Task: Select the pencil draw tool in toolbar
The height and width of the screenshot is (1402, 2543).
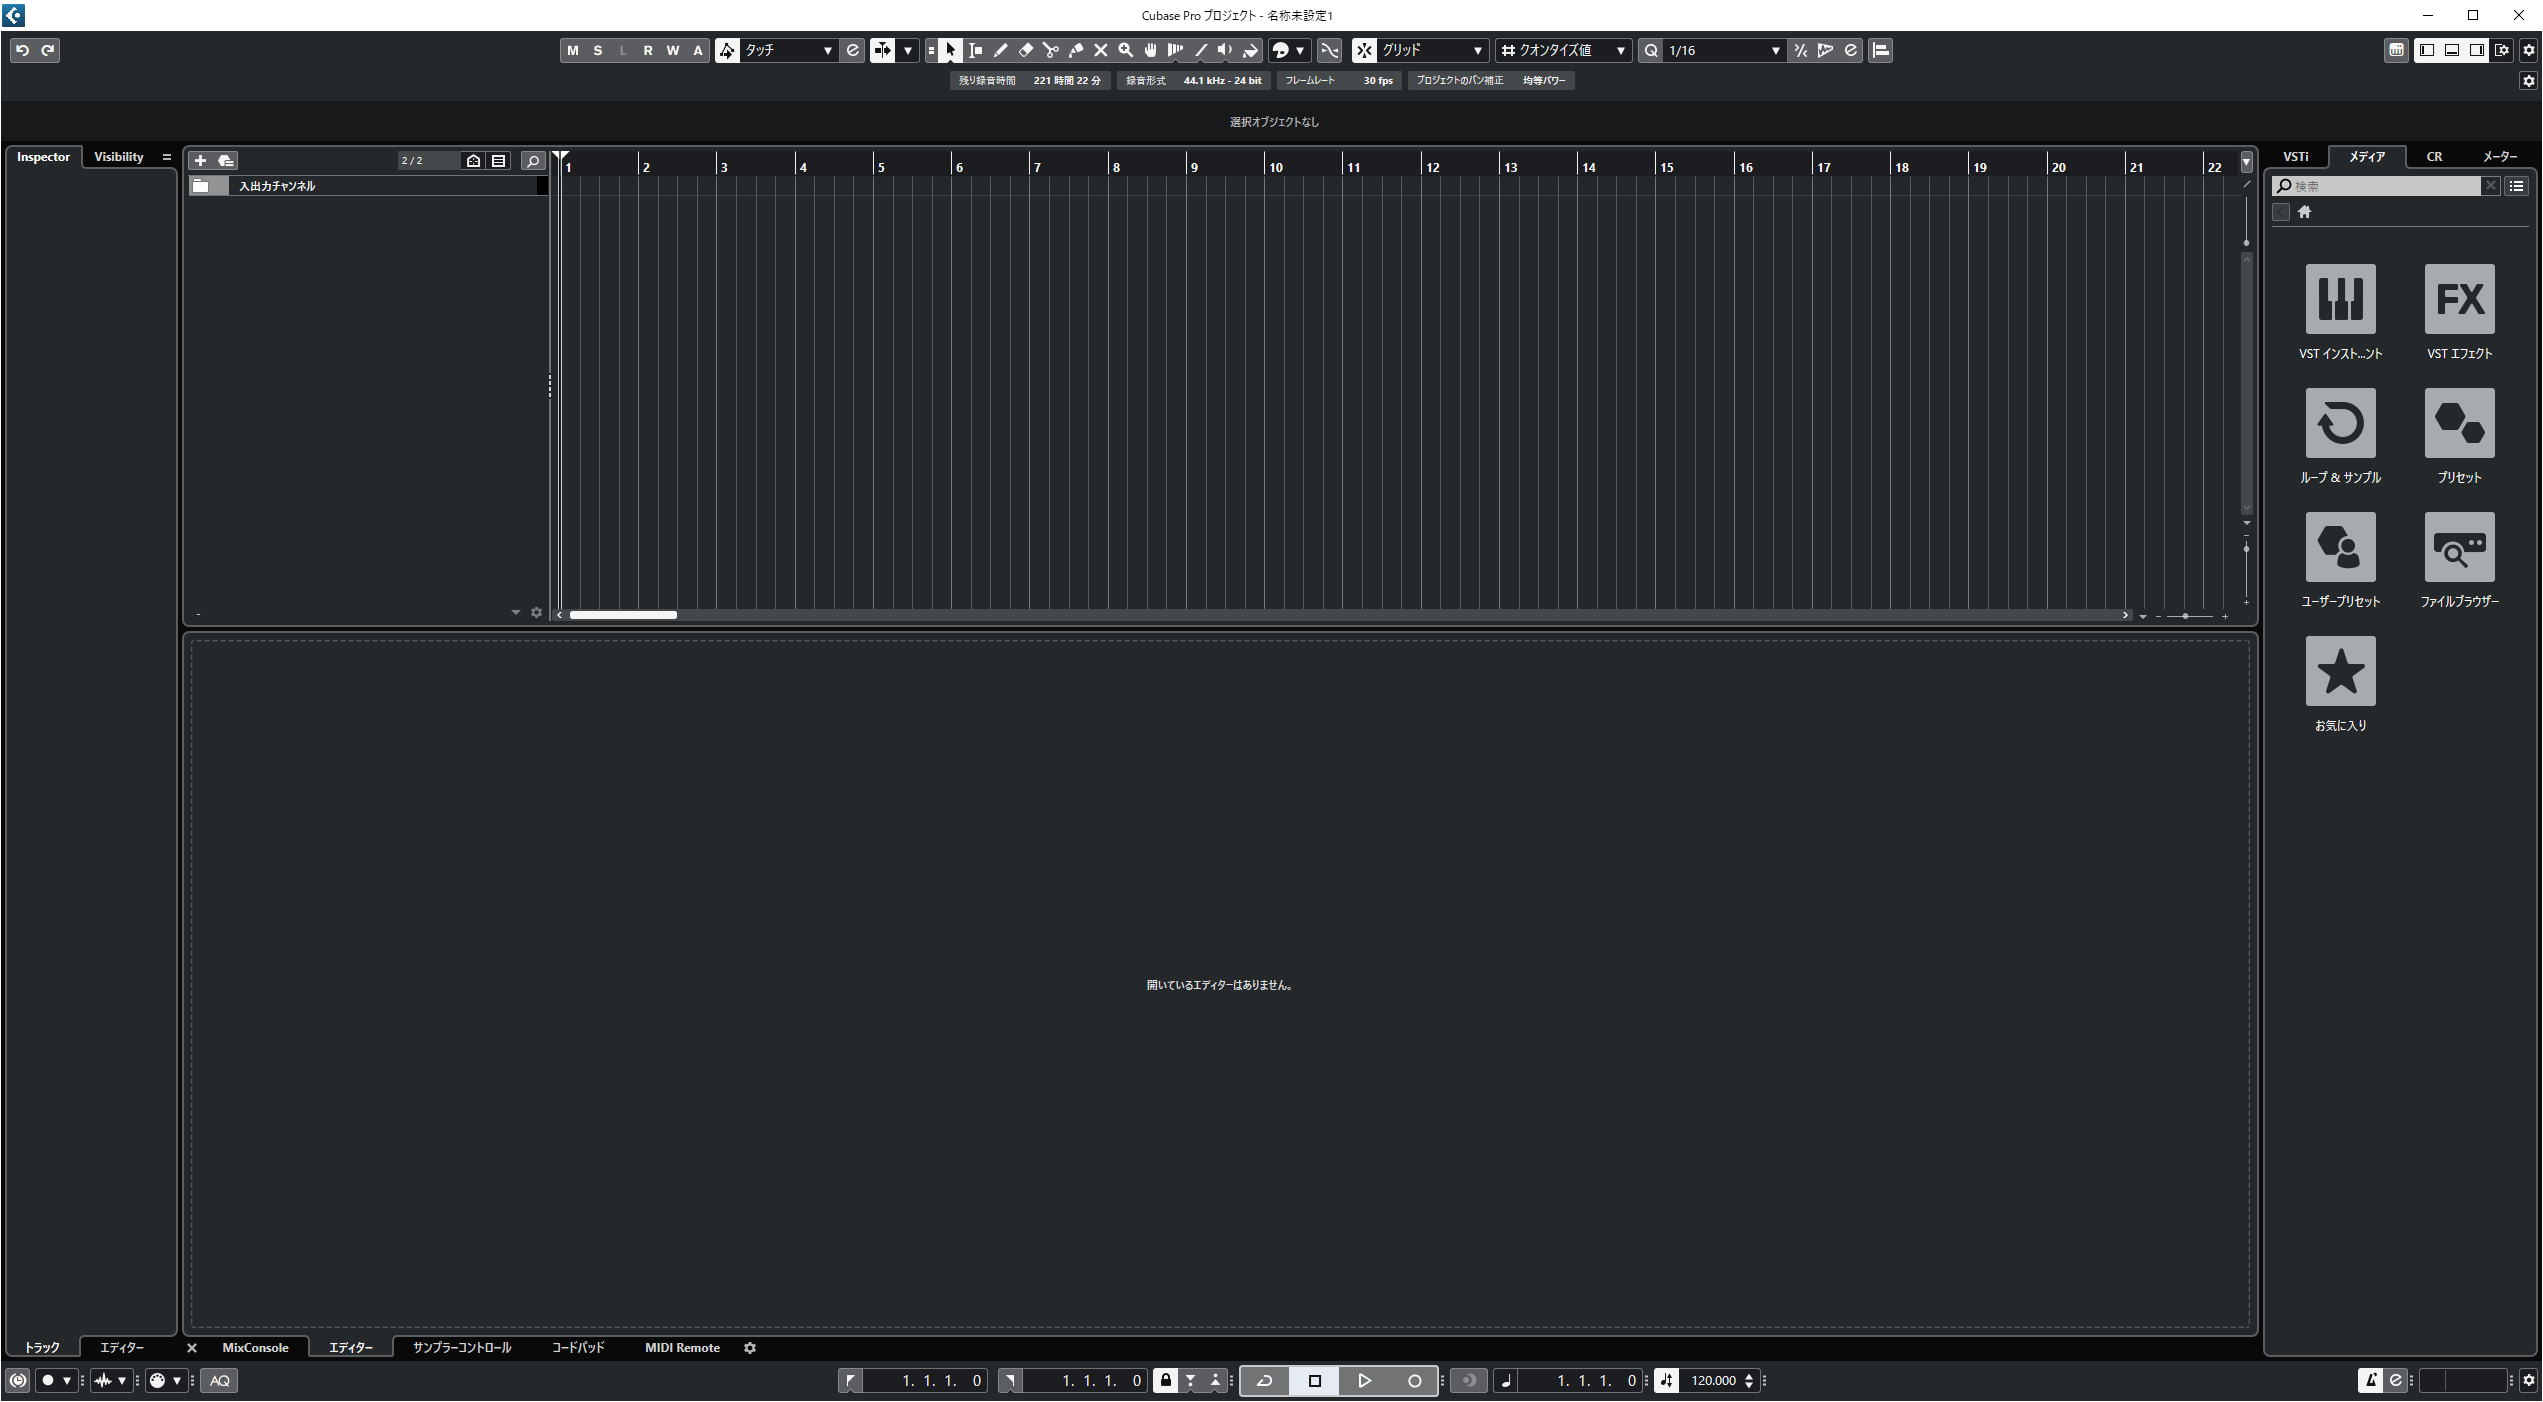Action: (x=1000, y=50)
